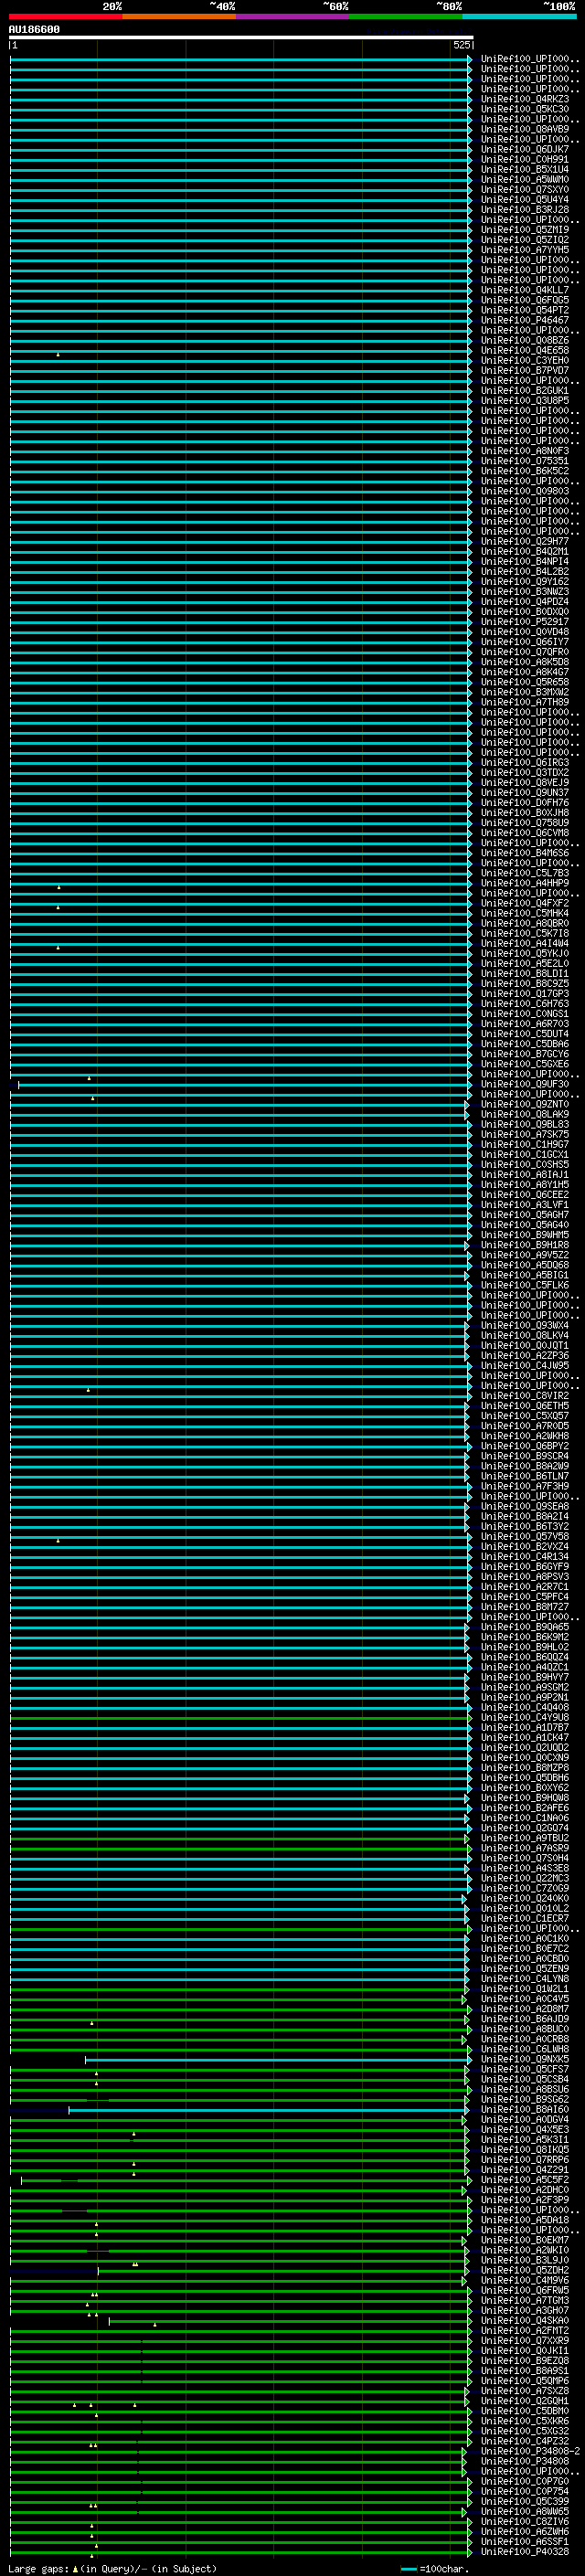Click the UniRef100_Q17GP3 label
This screenshot has height=2576, width=585.
click(x=525, y=993)
